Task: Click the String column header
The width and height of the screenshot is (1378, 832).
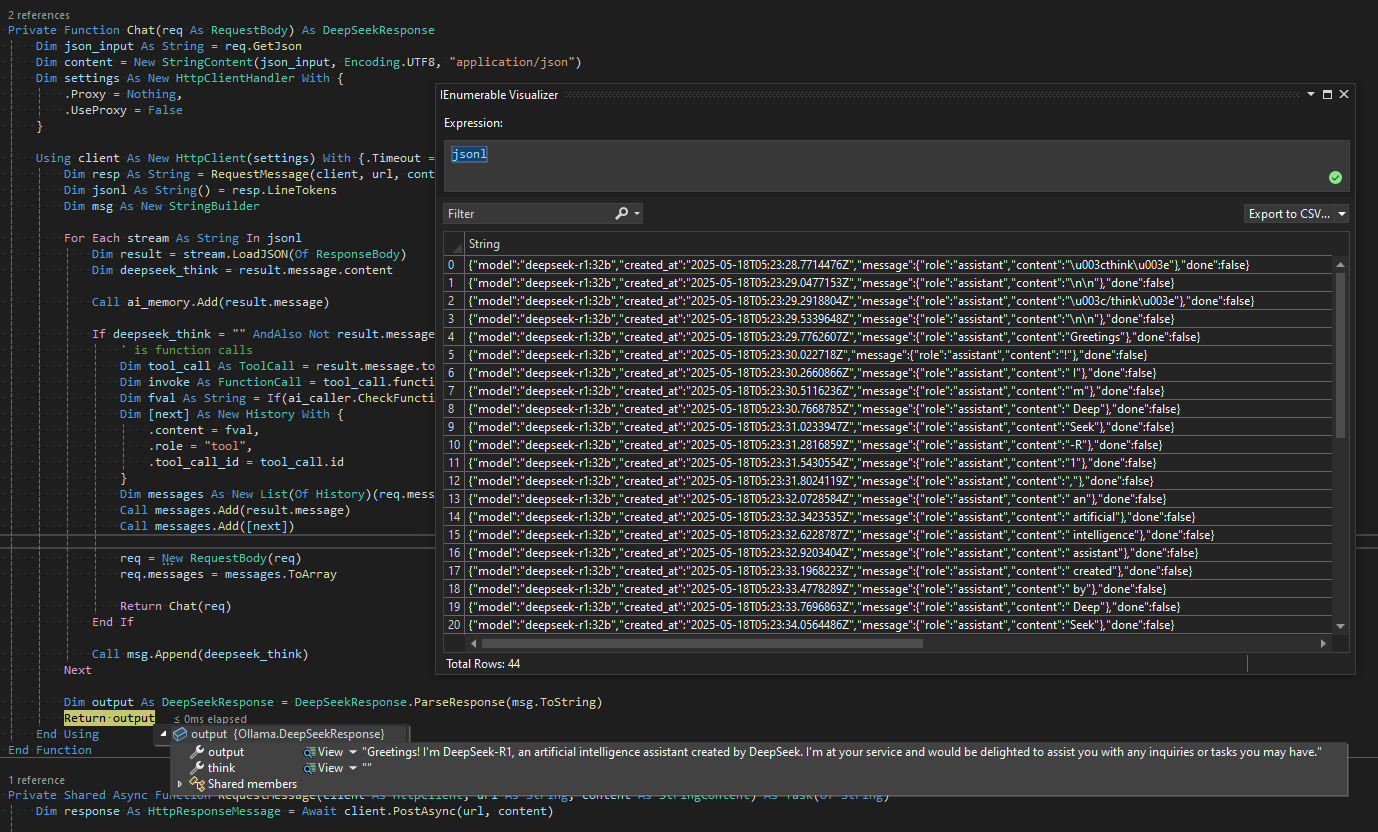Action: tap(484, 244)
